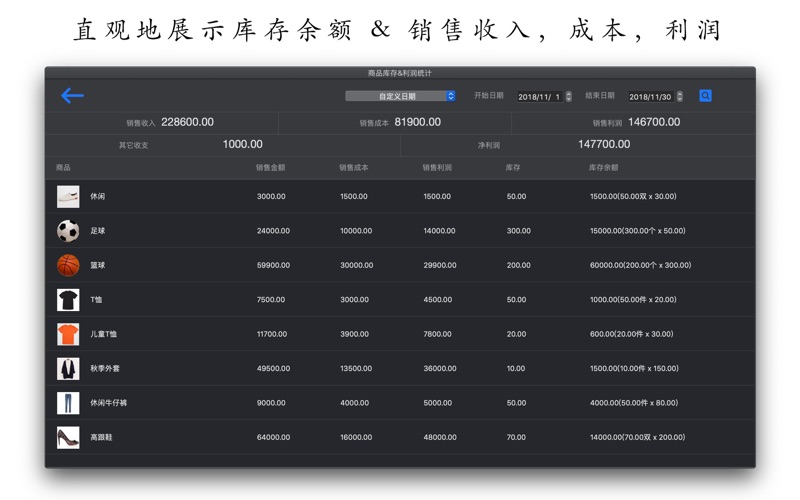This screenshot has height=500, width=800.
Task: Click the autumn jacket product icon
Action: [68, 369]
